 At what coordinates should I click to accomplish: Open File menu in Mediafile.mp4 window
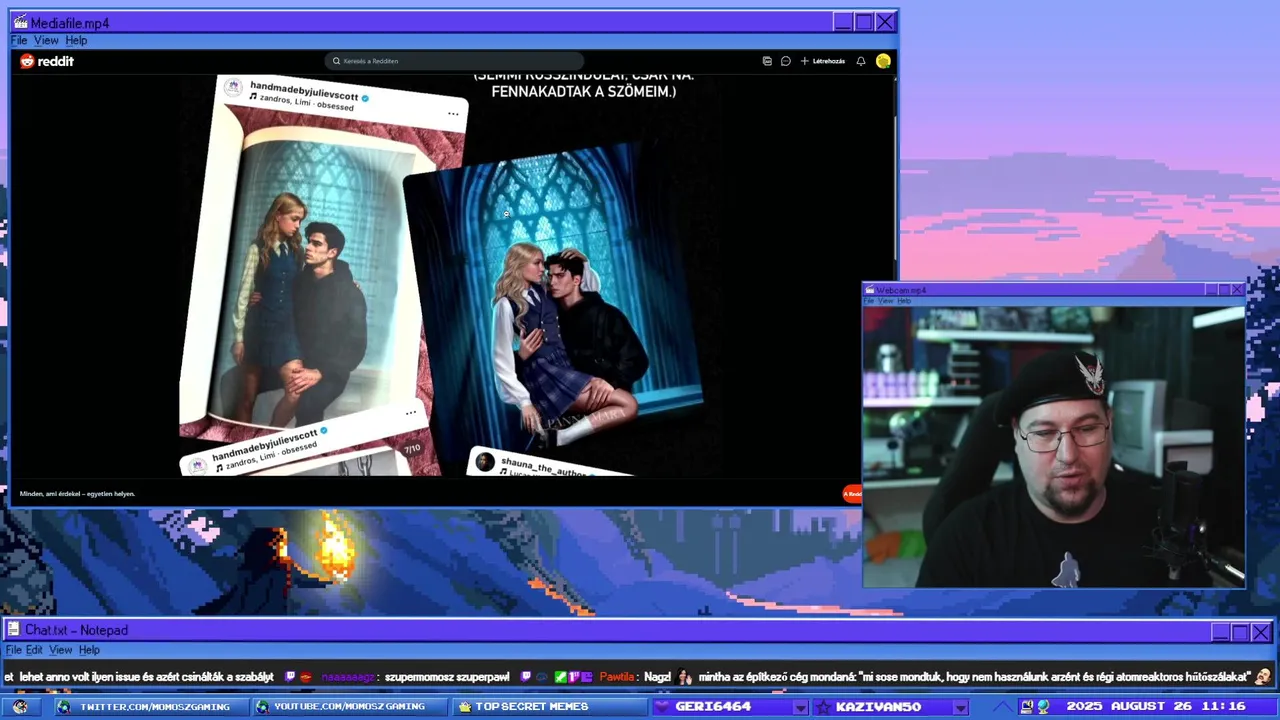tap(19, 40)
